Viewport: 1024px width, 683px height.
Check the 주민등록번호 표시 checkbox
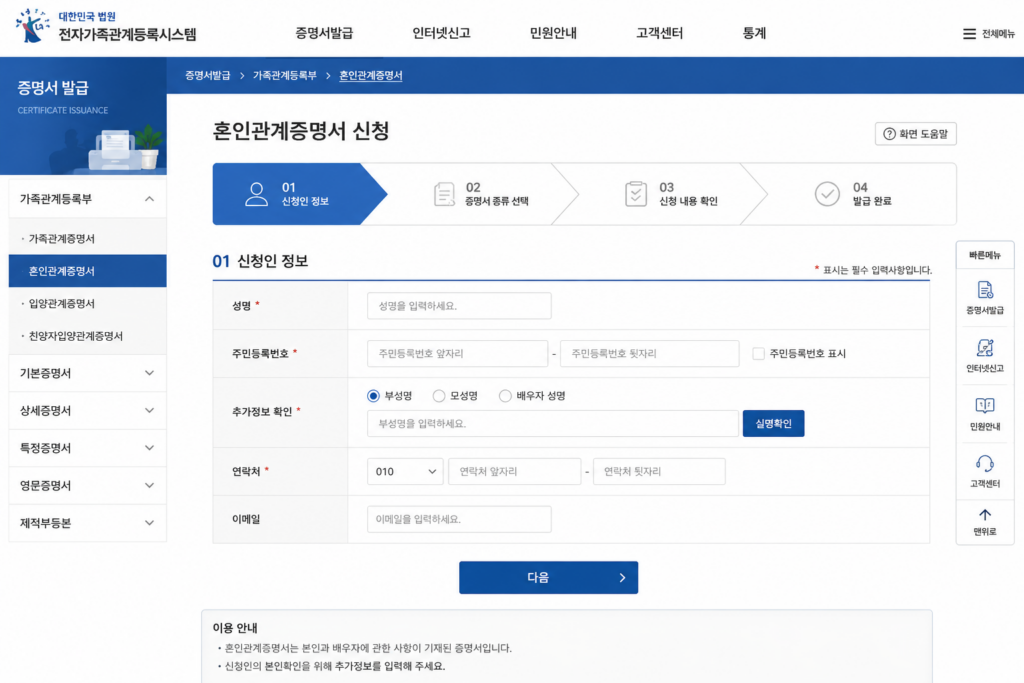(x=758, y=353)
